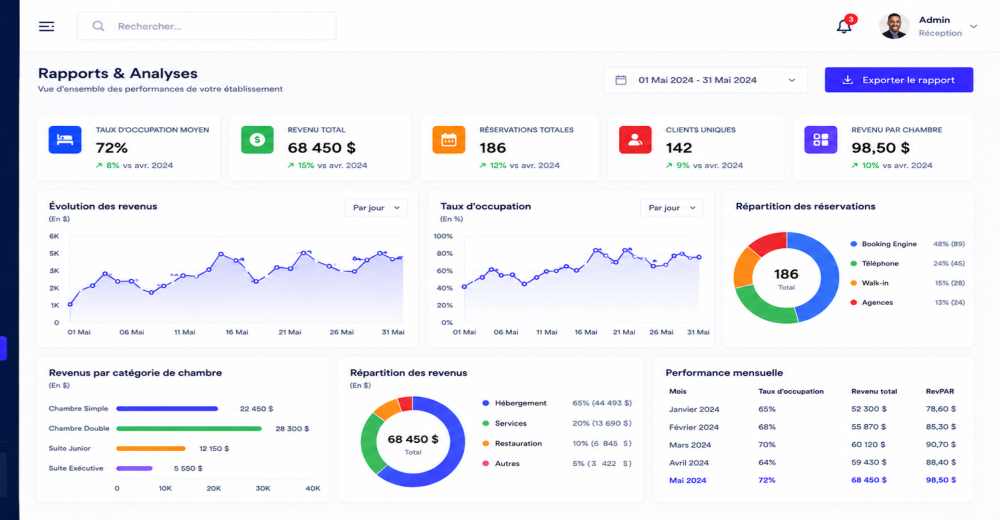Click the purple revenu par chambre icon
Screen dimensions: 1000x520
pyautogui.click(x=821, y=140)
